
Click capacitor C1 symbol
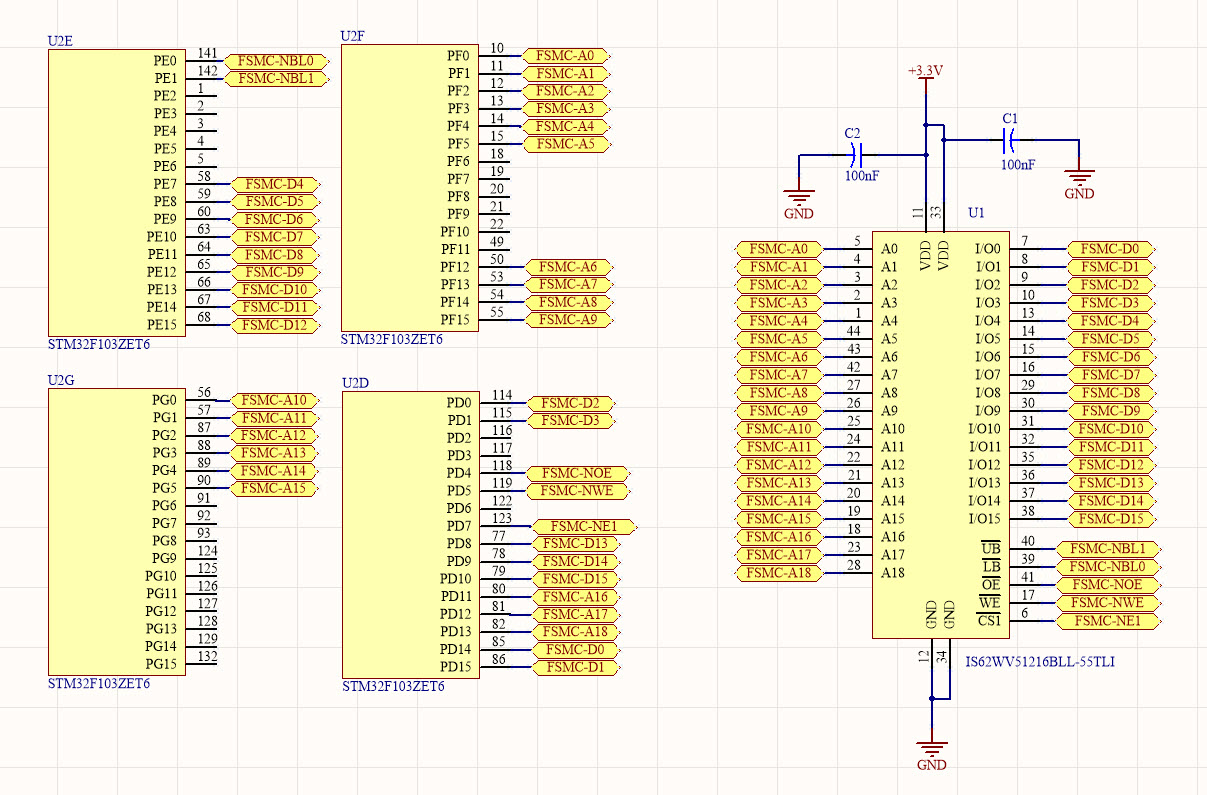coord(1011,139)
